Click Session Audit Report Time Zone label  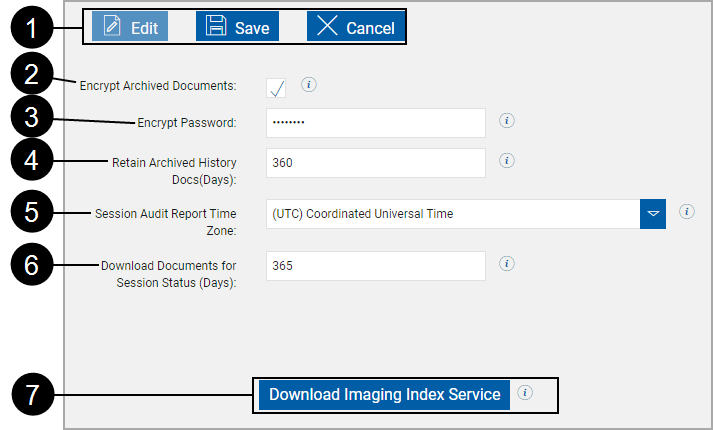pyautogui.click(x=166, y=222)
